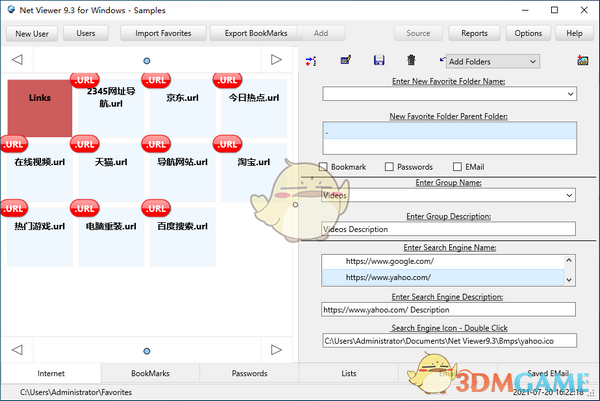The height and width of the screenshot is (401, 600).
Task: Click the New User button
Action: 32,34
